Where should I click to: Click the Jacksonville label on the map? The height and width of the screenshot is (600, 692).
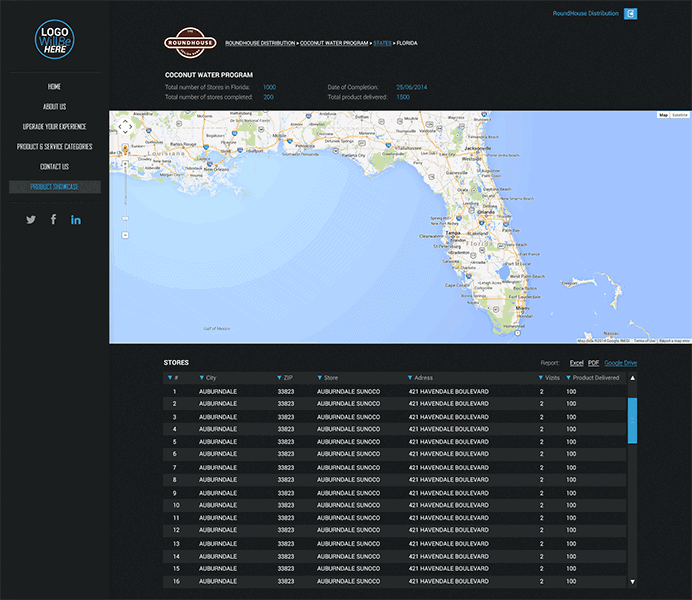(478, 148)
